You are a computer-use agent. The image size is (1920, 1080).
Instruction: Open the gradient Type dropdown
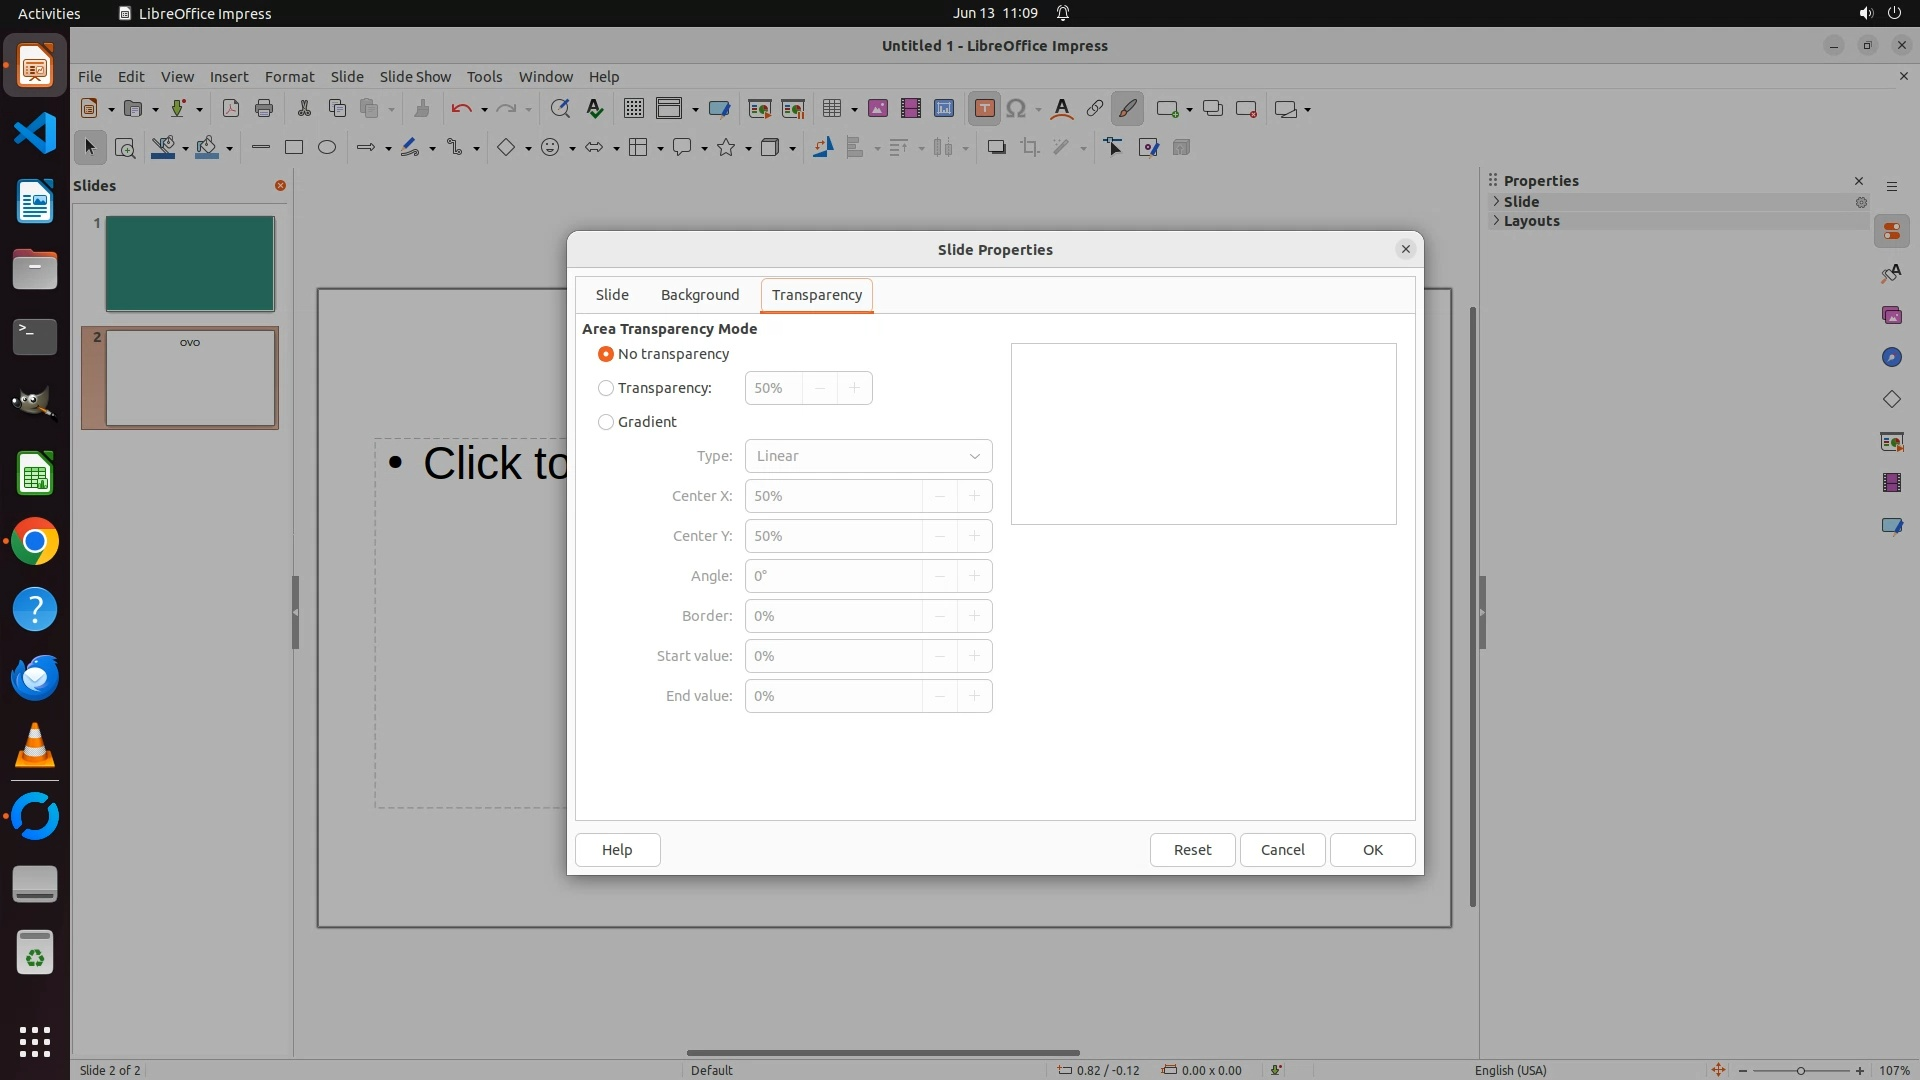pos(868,456)
